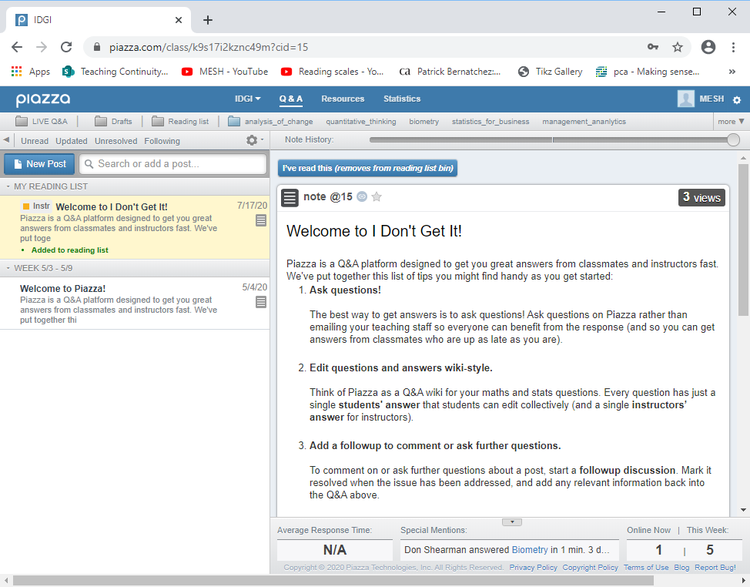Viewport: 750px width, 587px height.
Task: Click the LIVE Q&A folder icon
Action: tap(22, 121)
